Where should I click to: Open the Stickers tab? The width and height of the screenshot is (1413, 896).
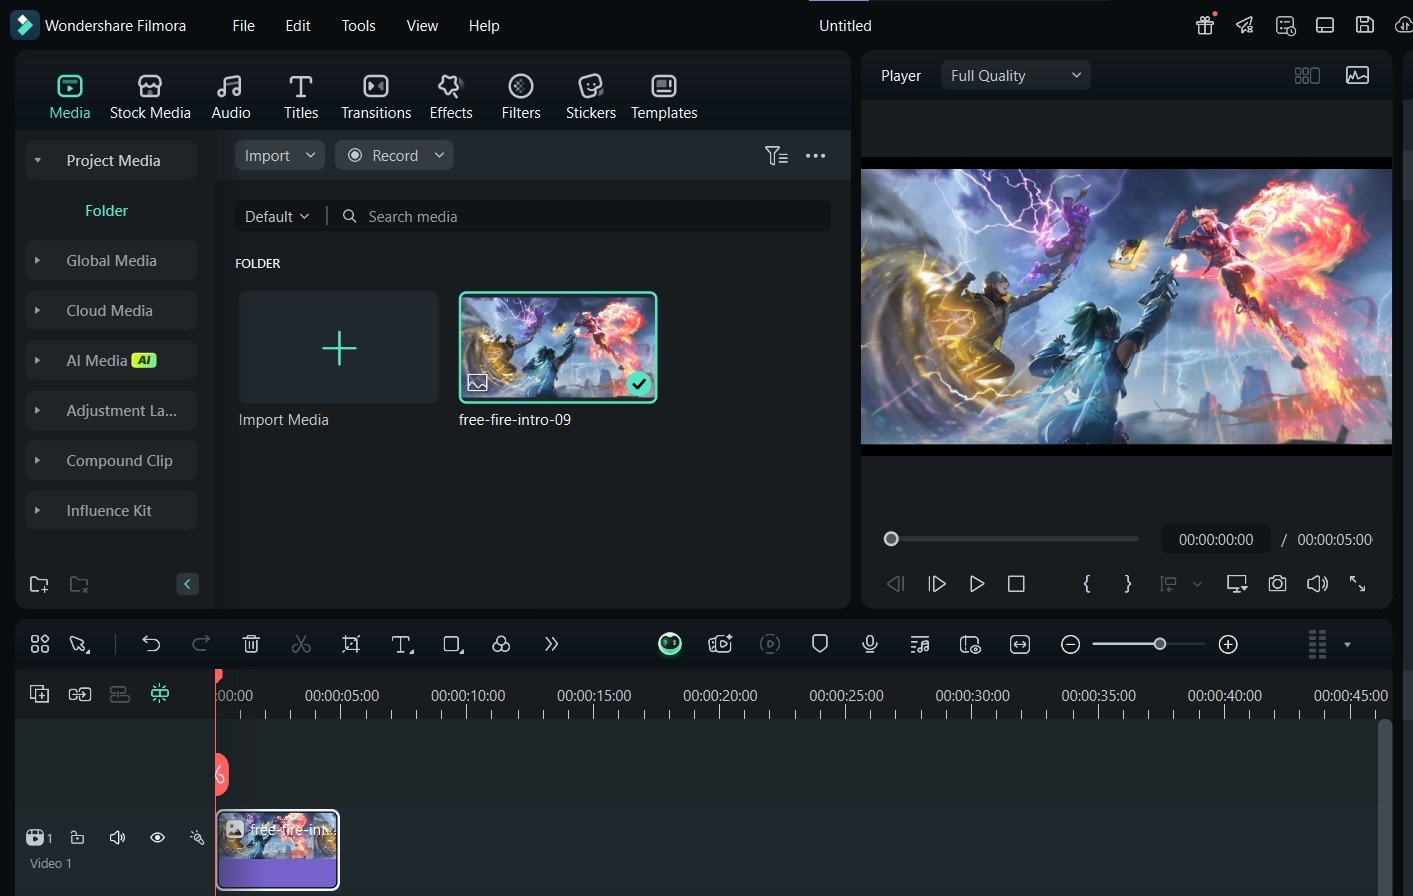pyautogui.click(x=591, y=97)
